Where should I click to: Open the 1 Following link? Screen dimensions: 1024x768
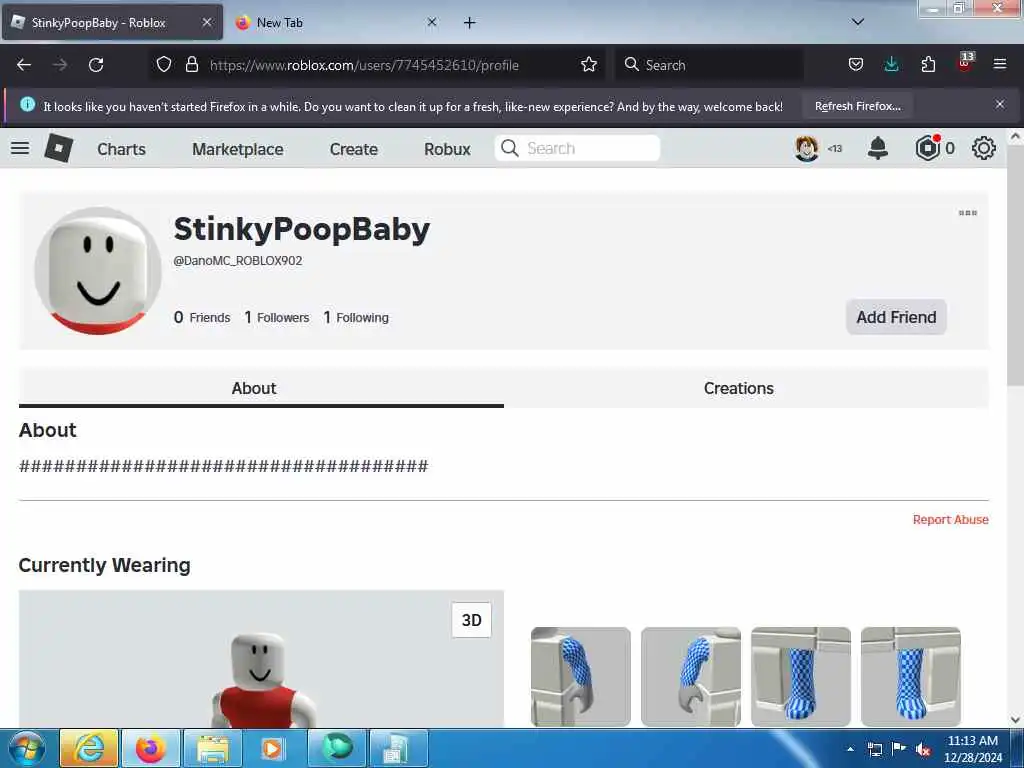[356, 317]
